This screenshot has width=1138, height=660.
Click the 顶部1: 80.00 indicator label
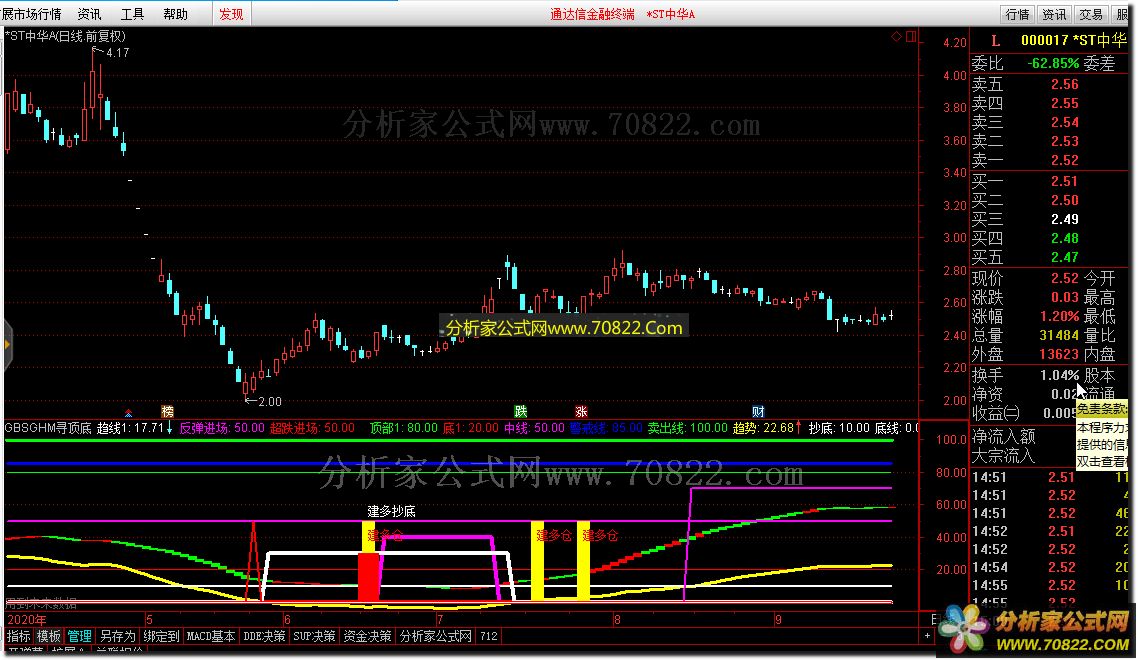(x=404, y=428)
